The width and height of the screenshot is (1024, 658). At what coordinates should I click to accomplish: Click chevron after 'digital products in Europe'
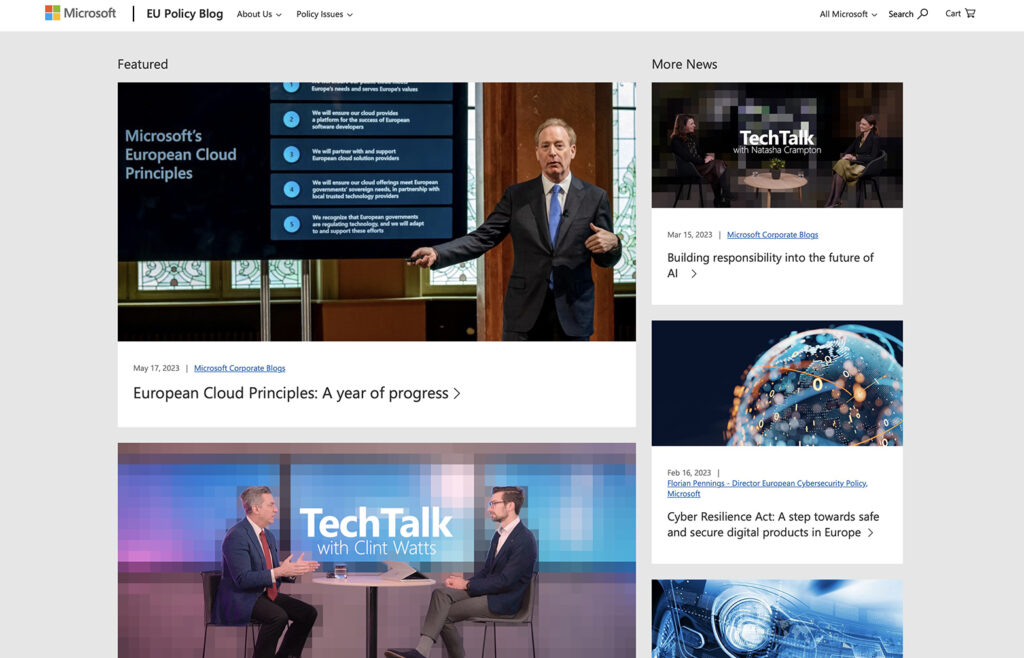pos(871,533)
